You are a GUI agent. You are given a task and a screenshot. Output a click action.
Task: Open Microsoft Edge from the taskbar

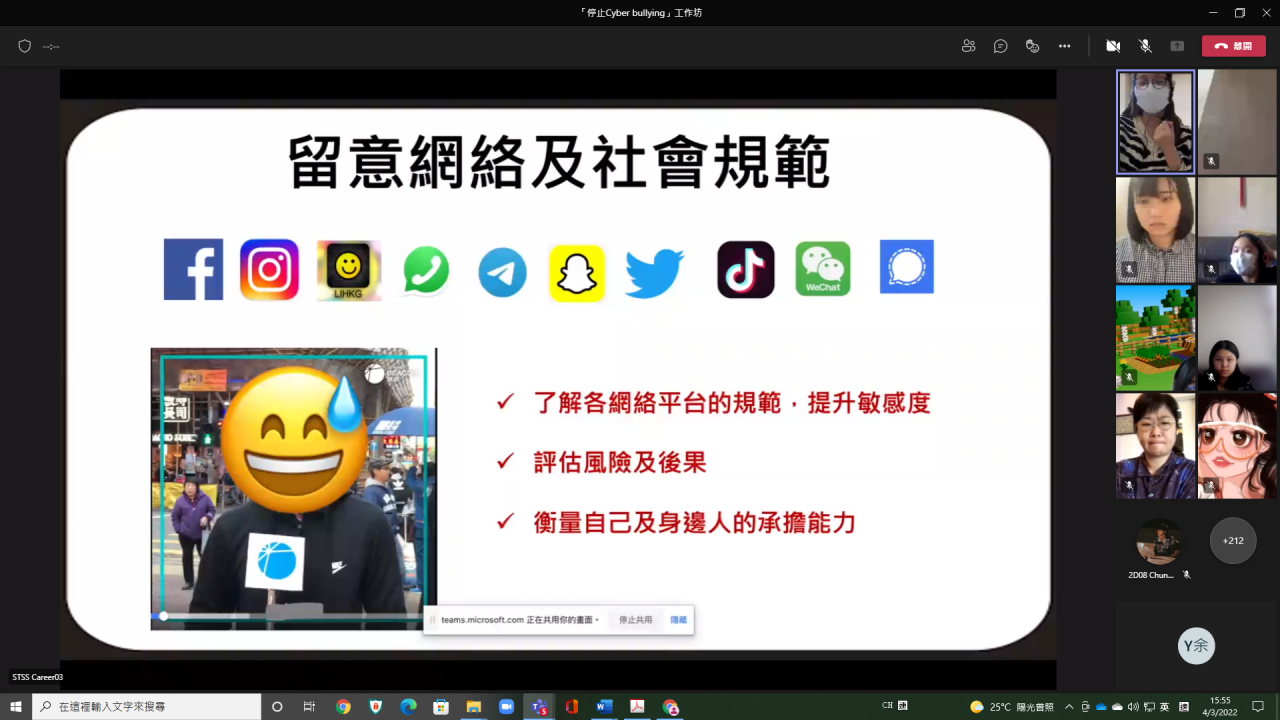(408, 706)
